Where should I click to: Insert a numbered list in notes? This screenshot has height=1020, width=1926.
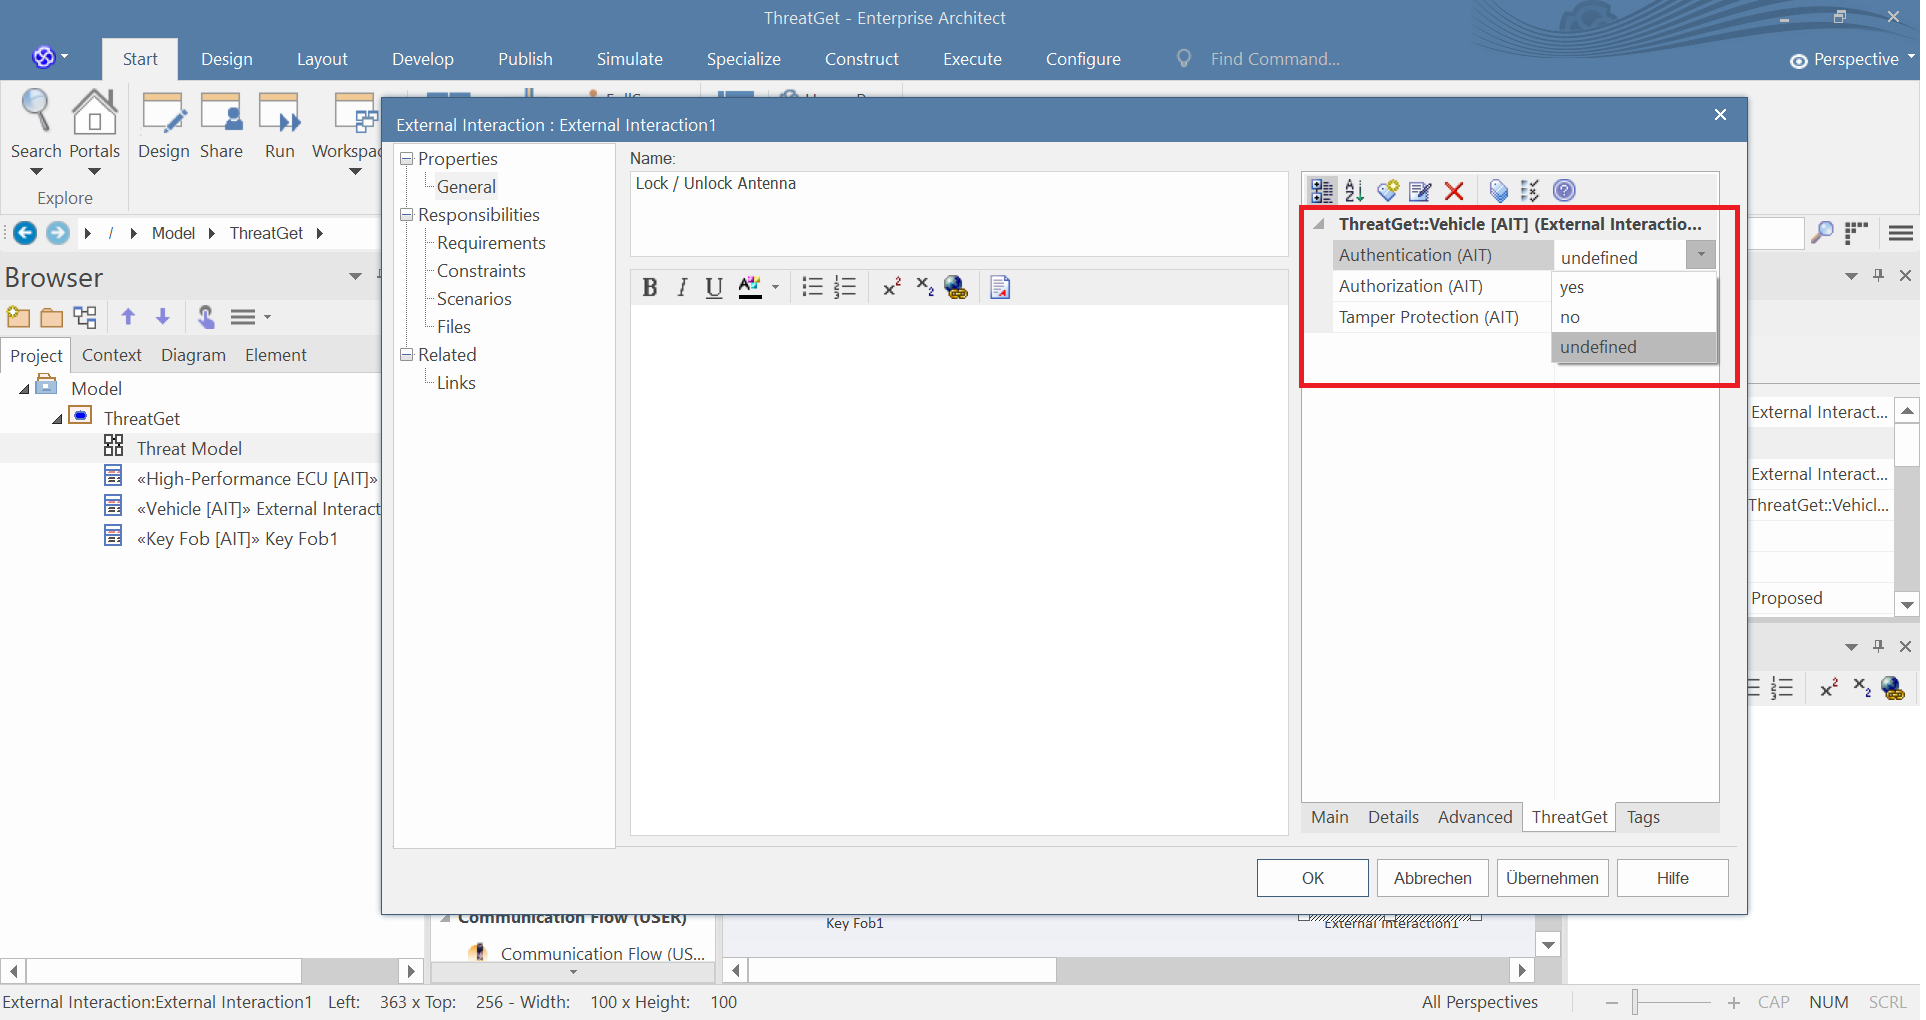[x=845, y=288]
